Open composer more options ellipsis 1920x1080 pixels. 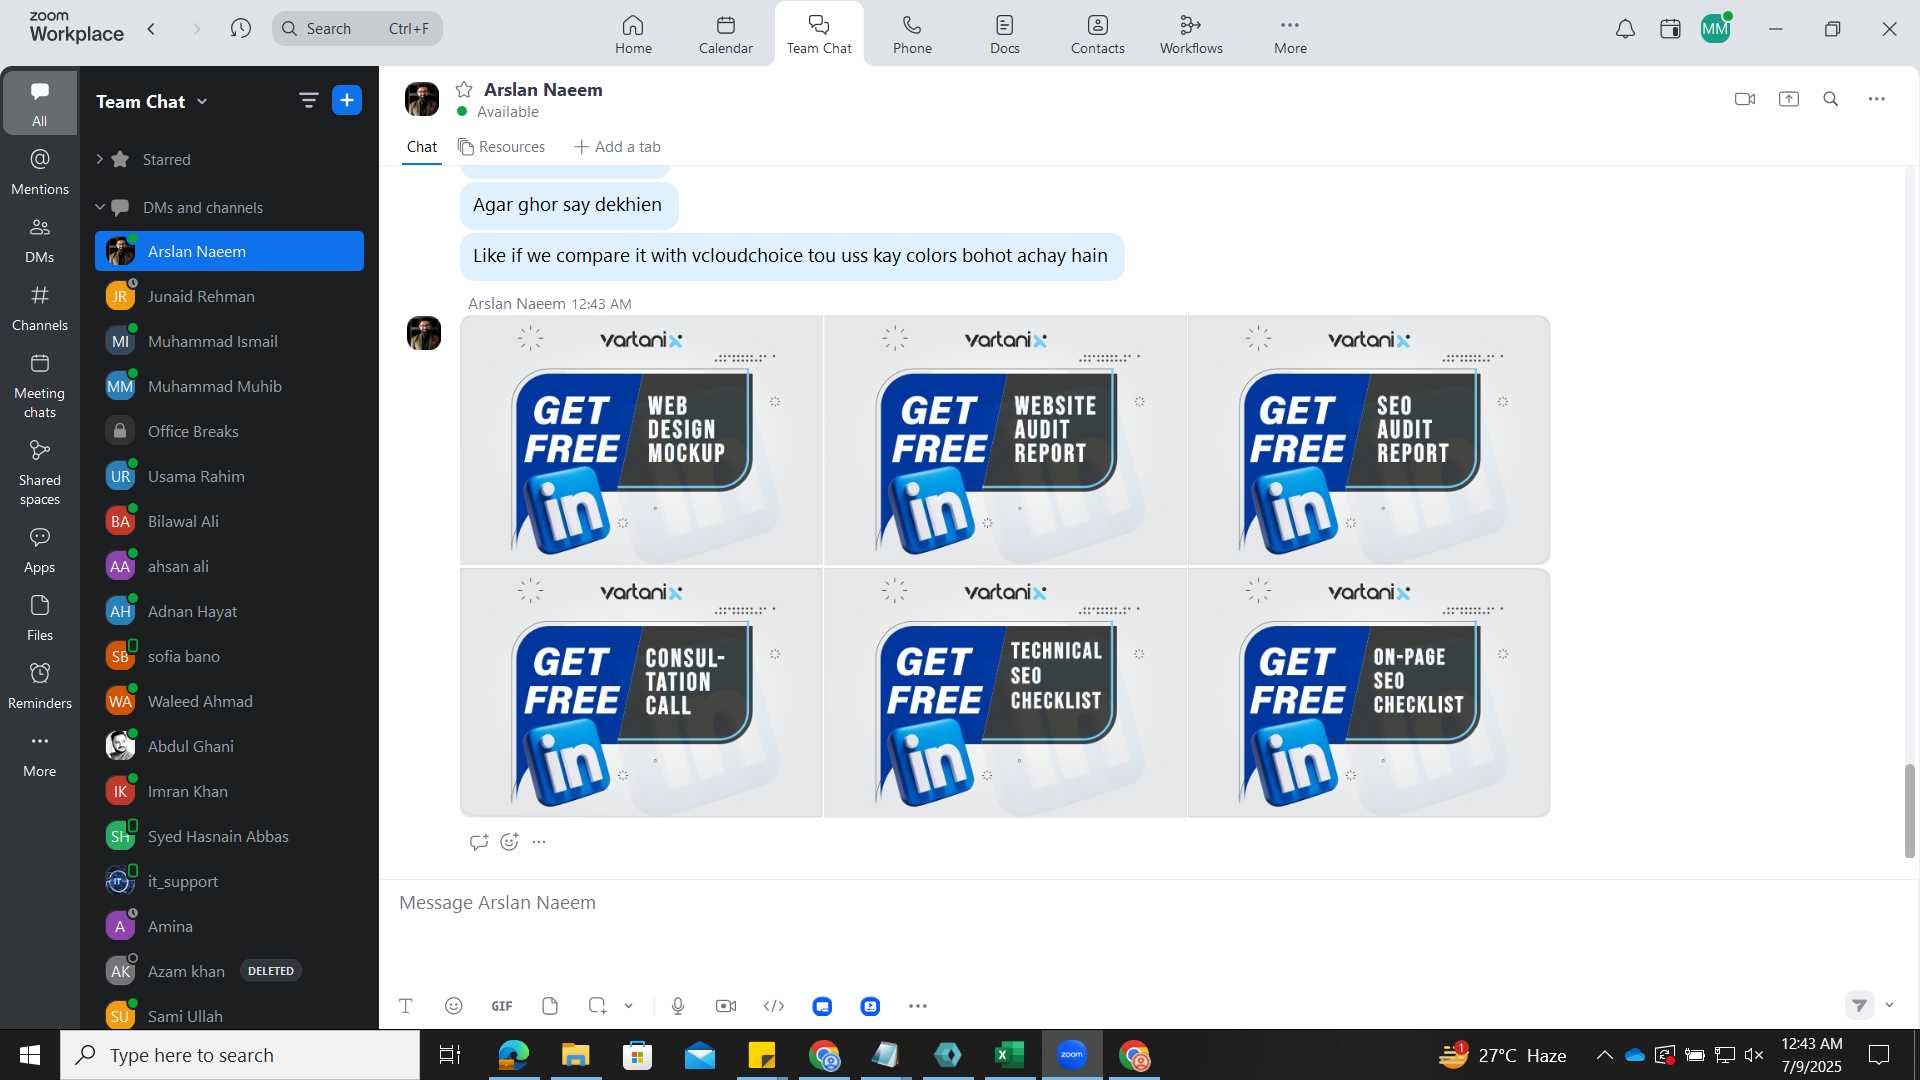coord(918,1006)
